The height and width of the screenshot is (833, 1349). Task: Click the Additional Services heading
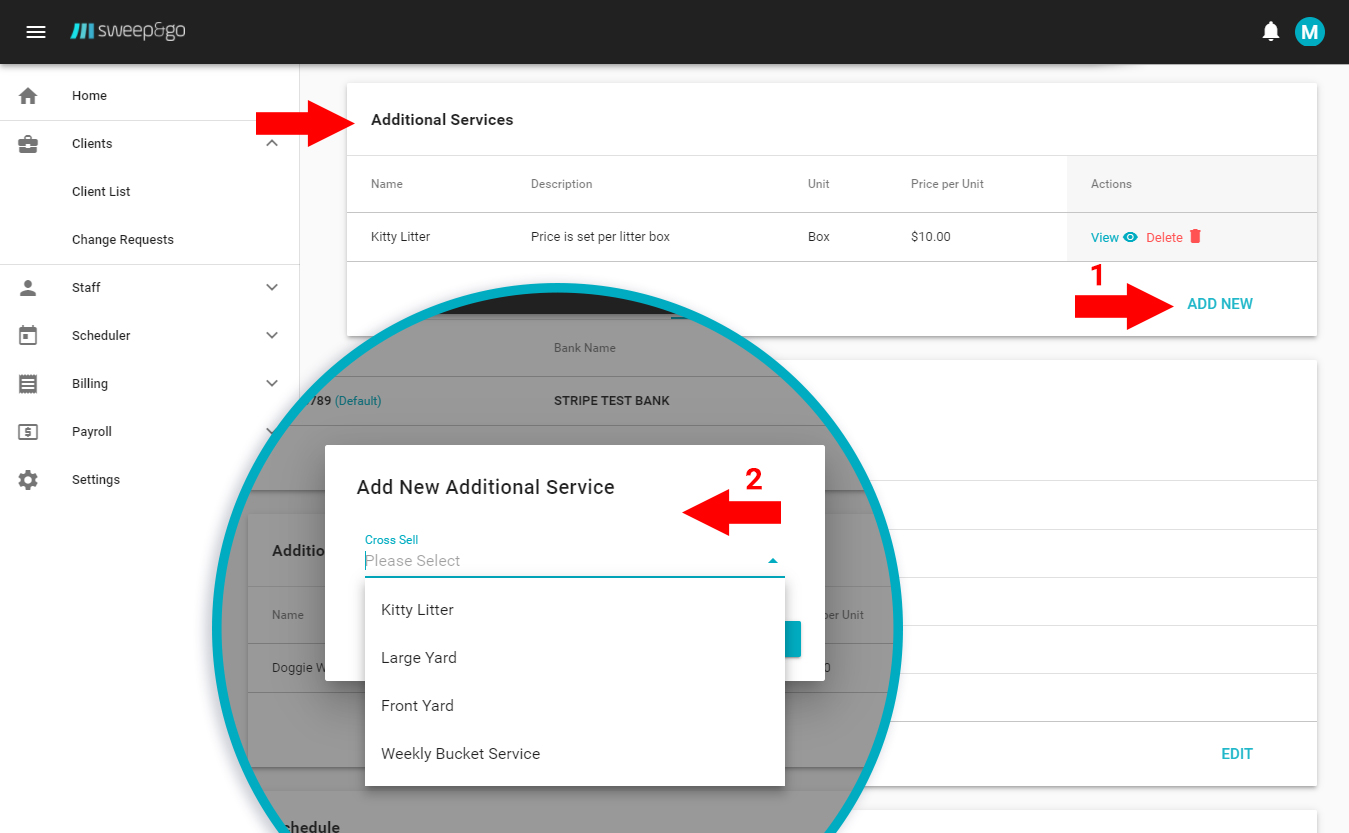coord(442,120)
